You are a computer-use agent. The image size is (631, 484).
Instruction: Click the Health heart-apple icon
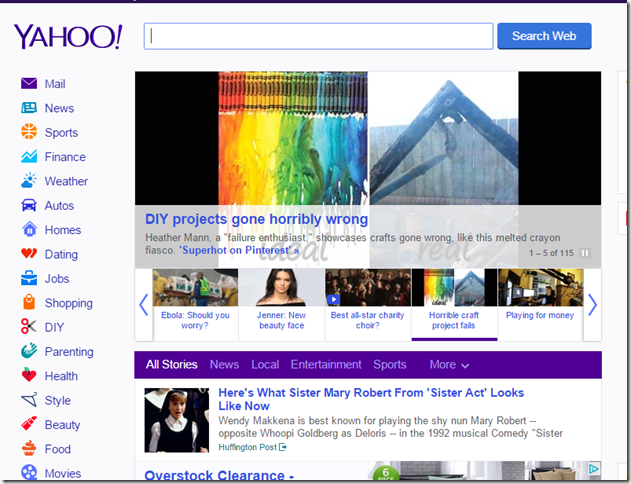pos(29,375)
